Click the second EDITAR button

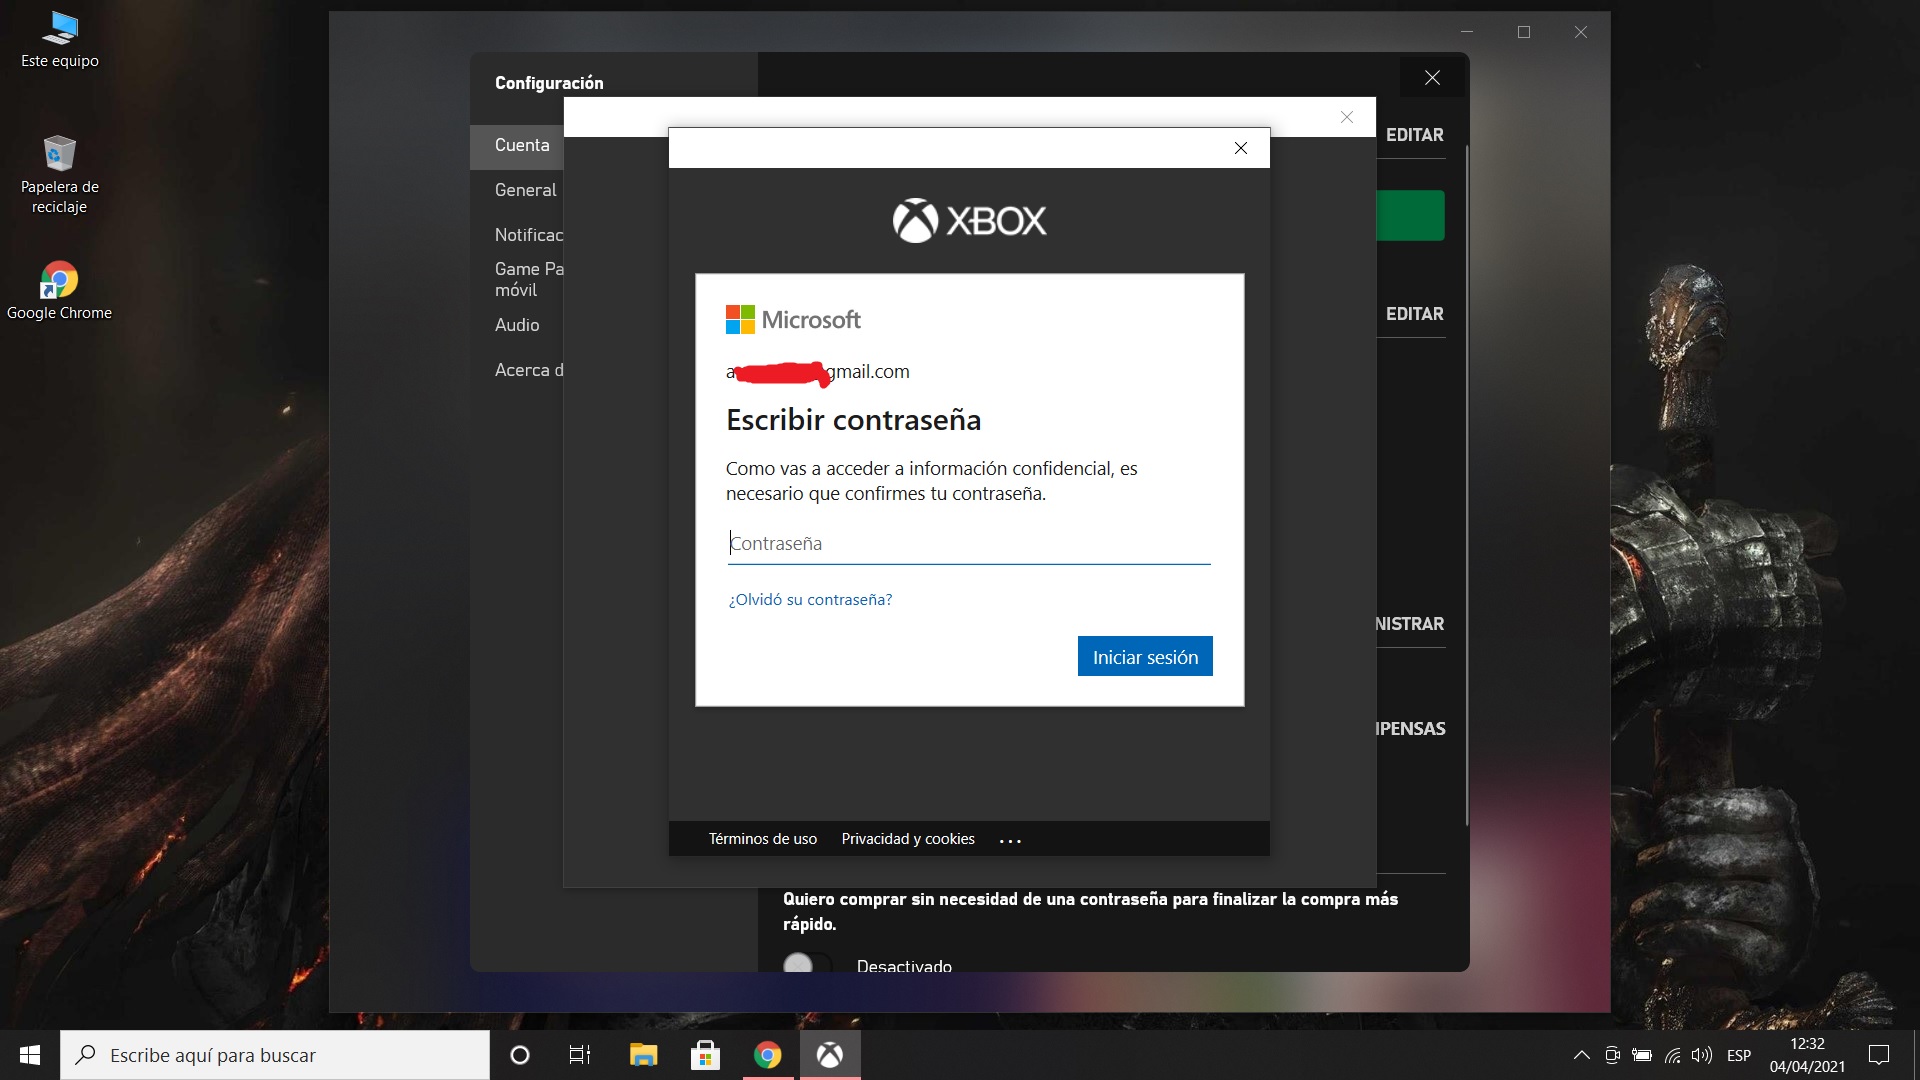point(1414,314)
